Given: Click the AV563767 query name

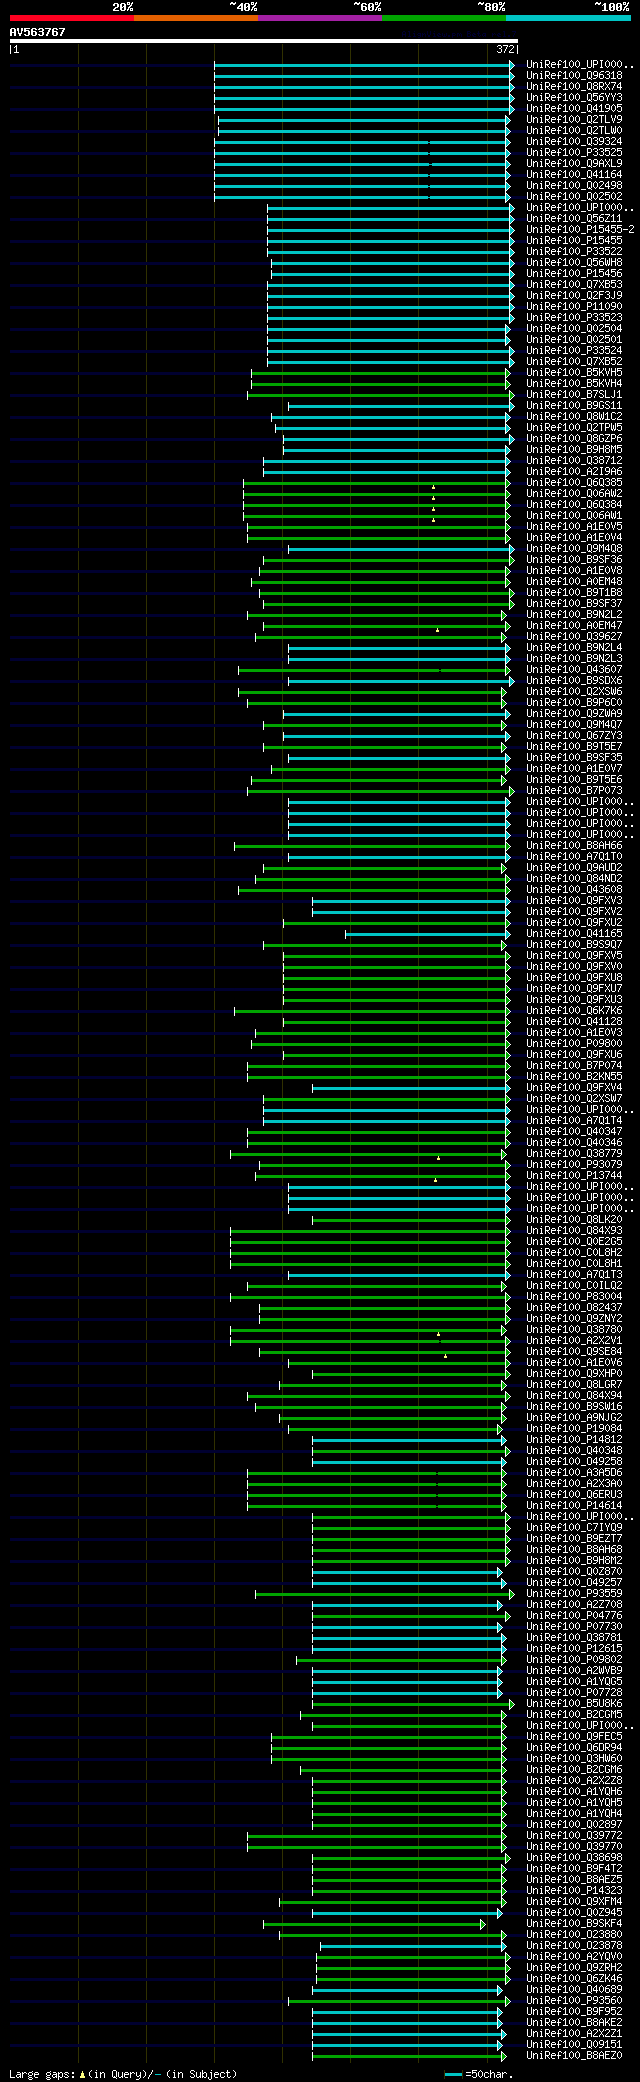Looking at the screenshot, I should (x=38, y=32).
